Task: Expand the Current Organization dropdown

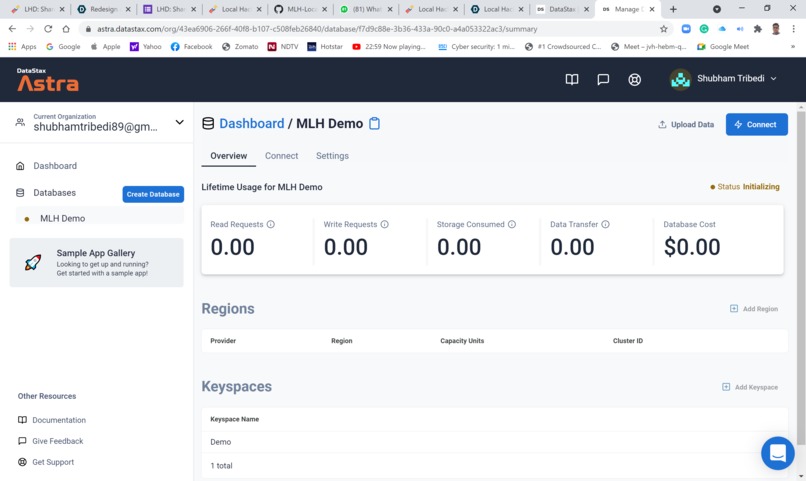Action: click(179, 122)
